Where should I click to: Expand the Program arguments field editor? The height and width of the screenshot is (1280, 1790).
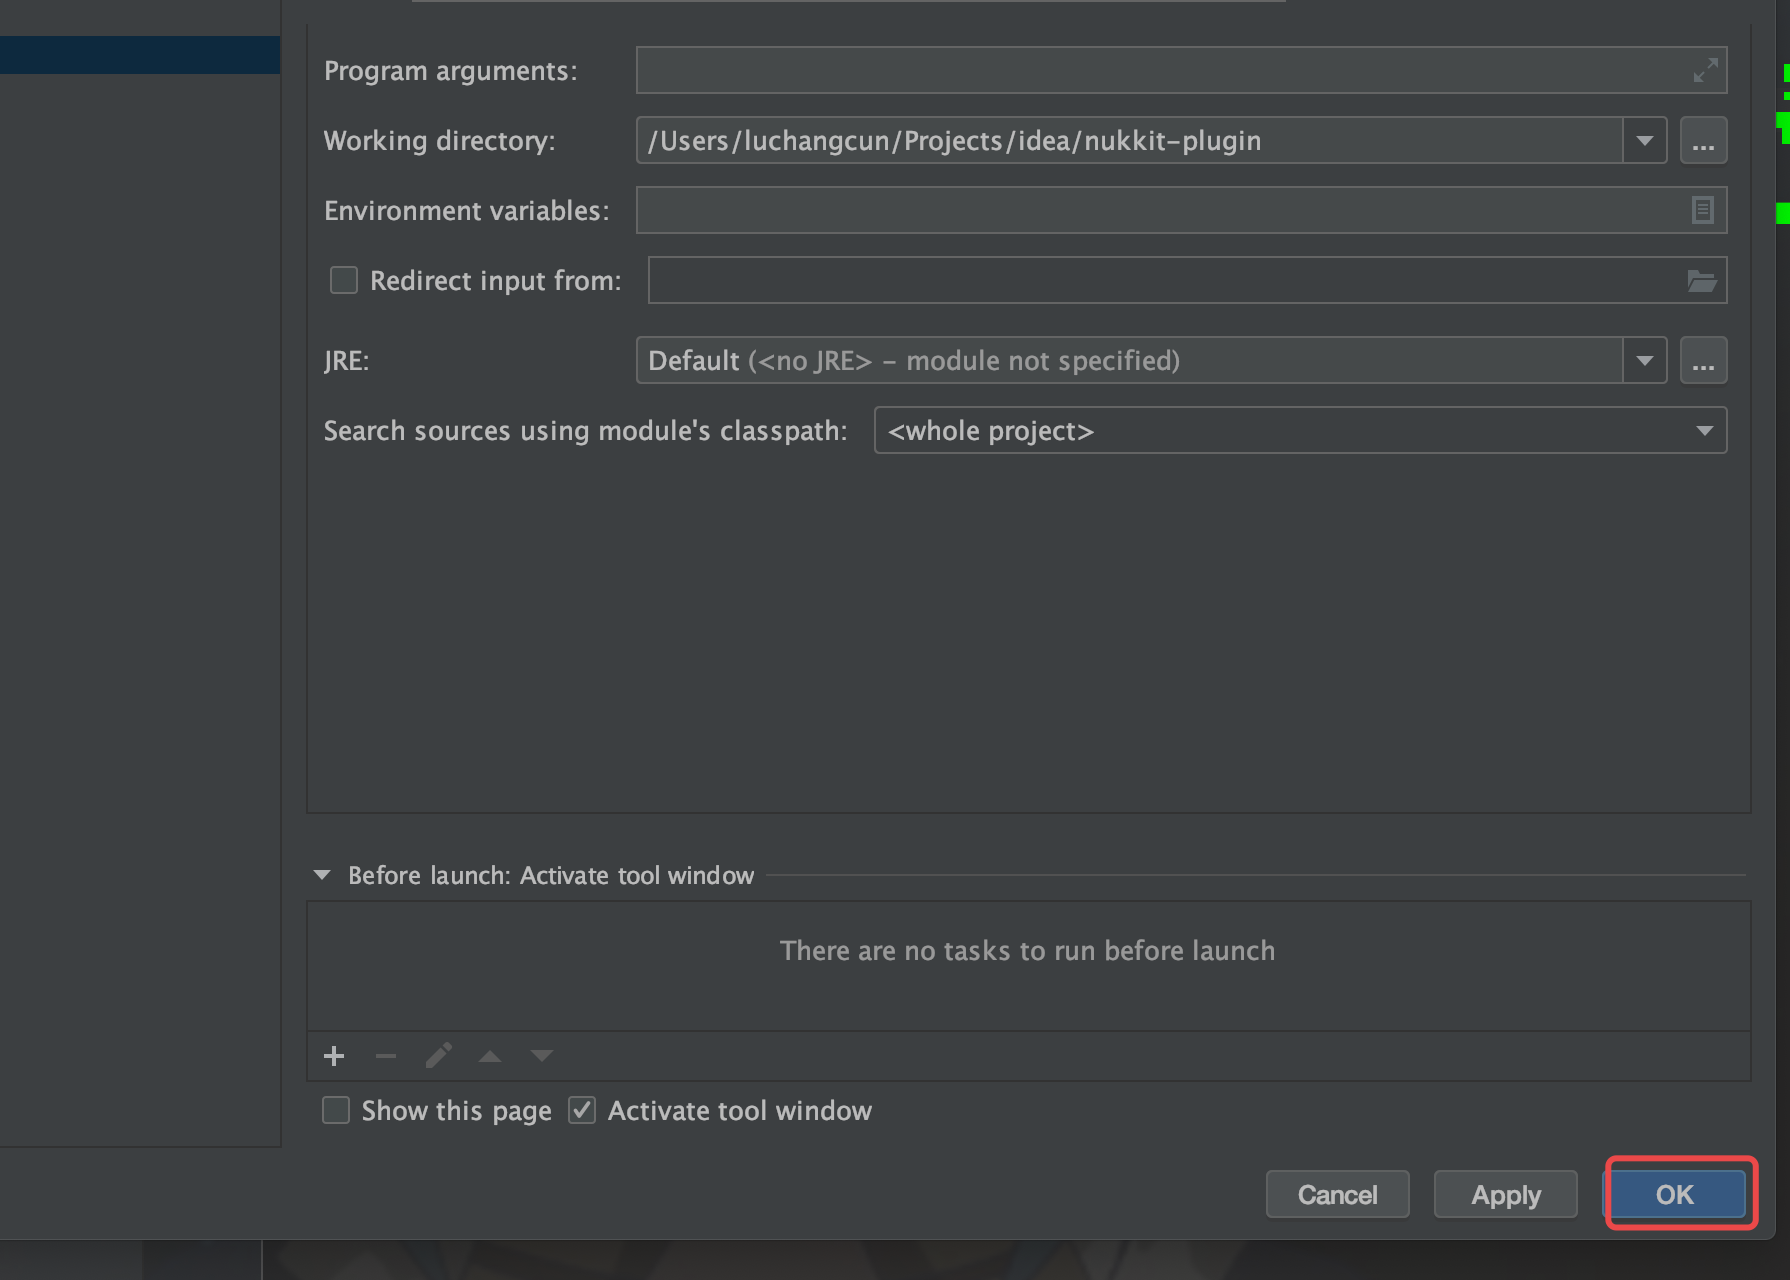[1705, 70]
